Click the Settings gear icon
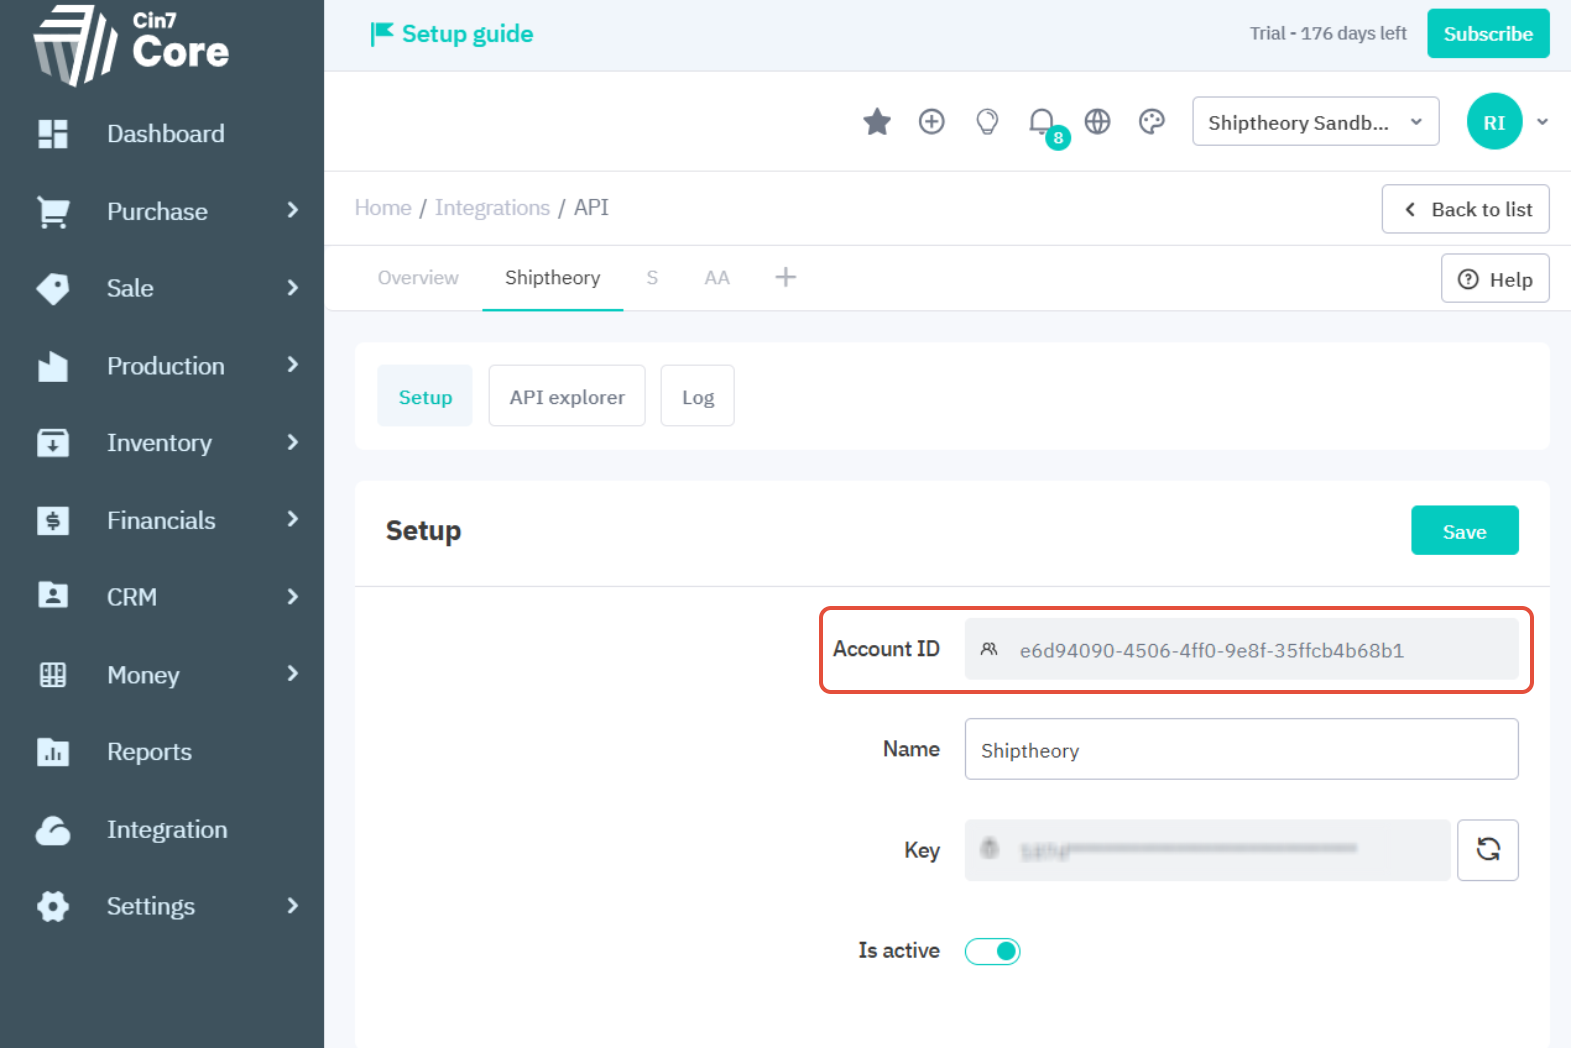Viewport: 1571px width, 1048px height. pos(53,907)
